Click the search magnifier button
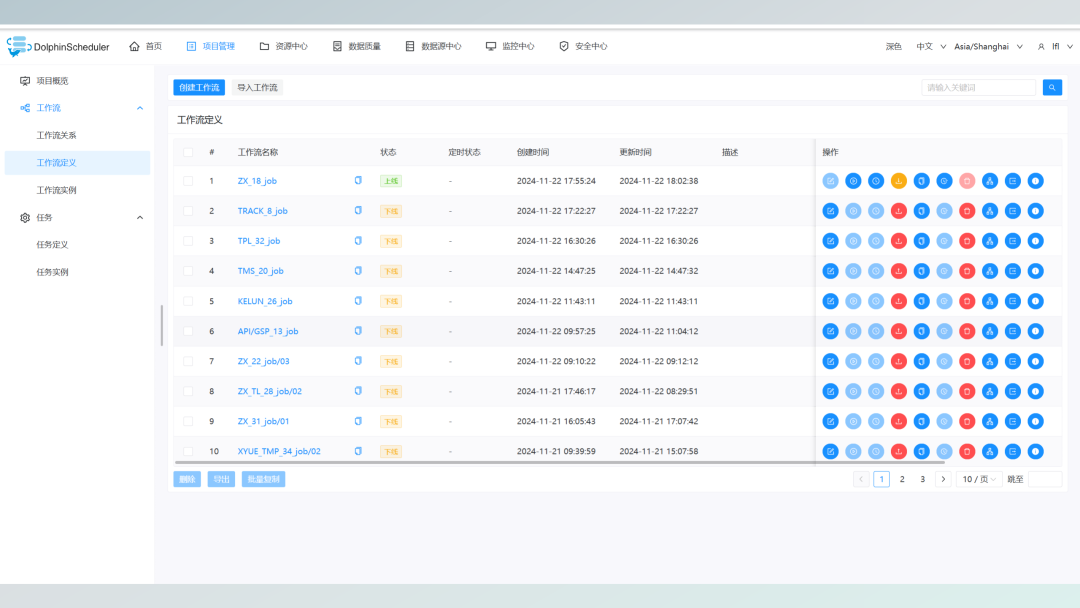The width and height of the screenshot is (1080, 608). pyautogui.click(x=1052, y=87)
